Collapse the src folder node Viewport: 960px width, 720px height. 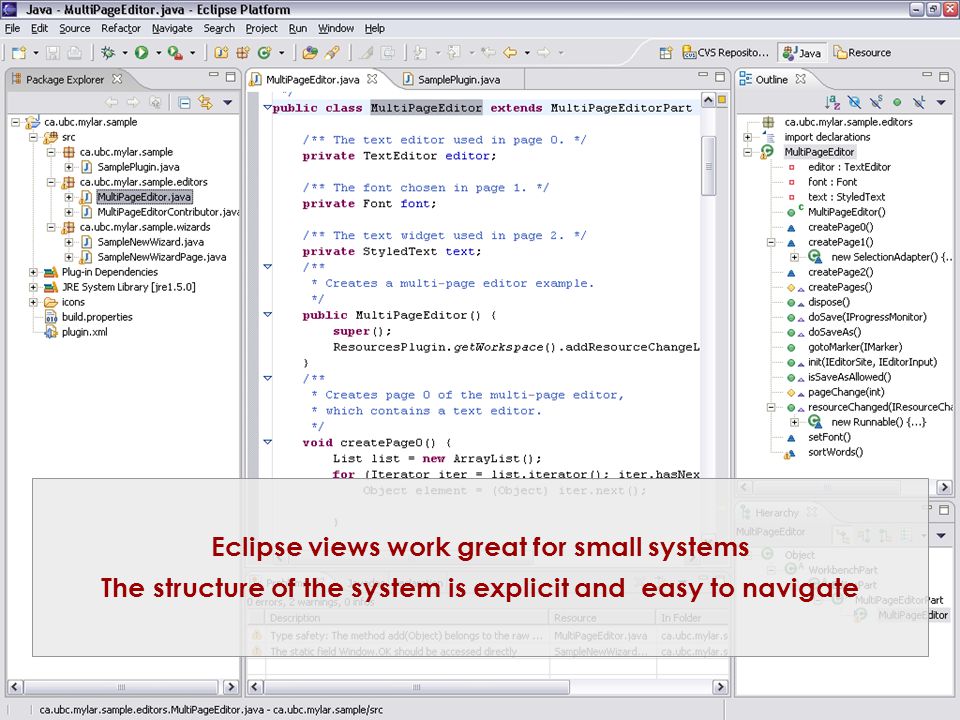34,137
